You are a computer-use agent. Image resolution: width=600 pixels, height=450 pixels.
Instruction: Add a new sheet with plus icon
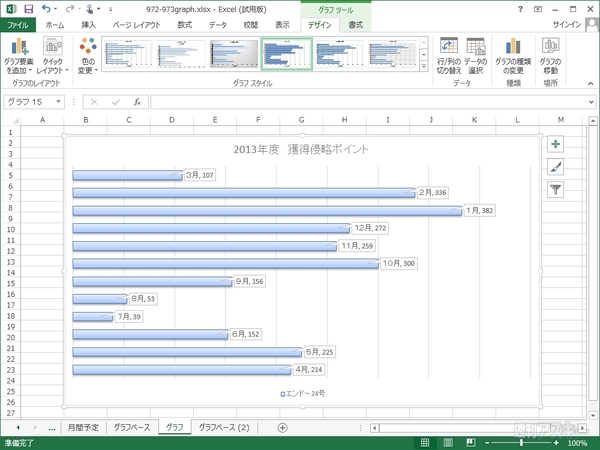pos(282,428)
